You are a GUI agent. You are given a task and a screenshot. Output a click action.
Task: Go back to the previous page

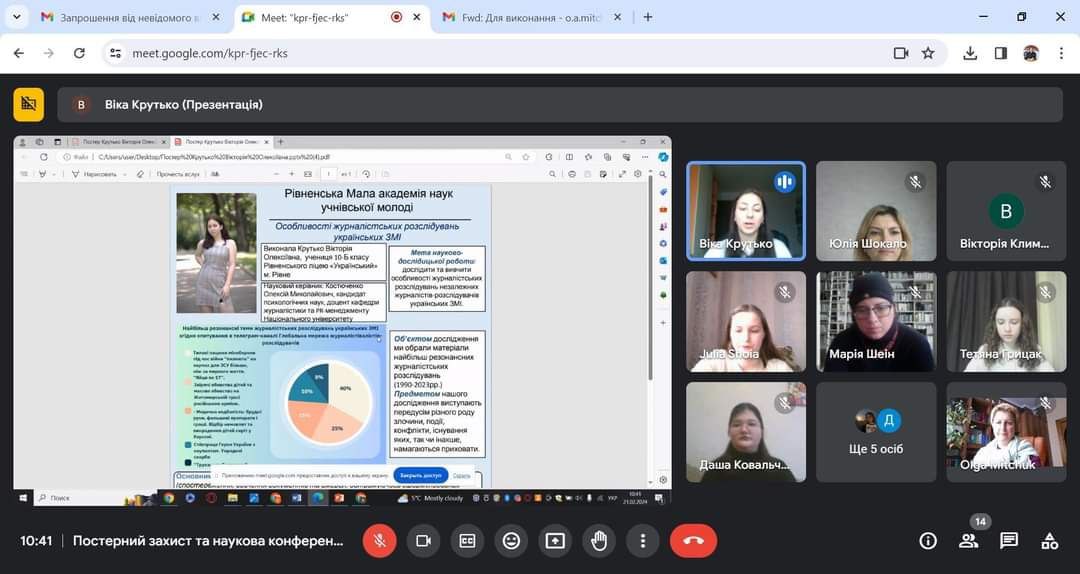(19, 53)
